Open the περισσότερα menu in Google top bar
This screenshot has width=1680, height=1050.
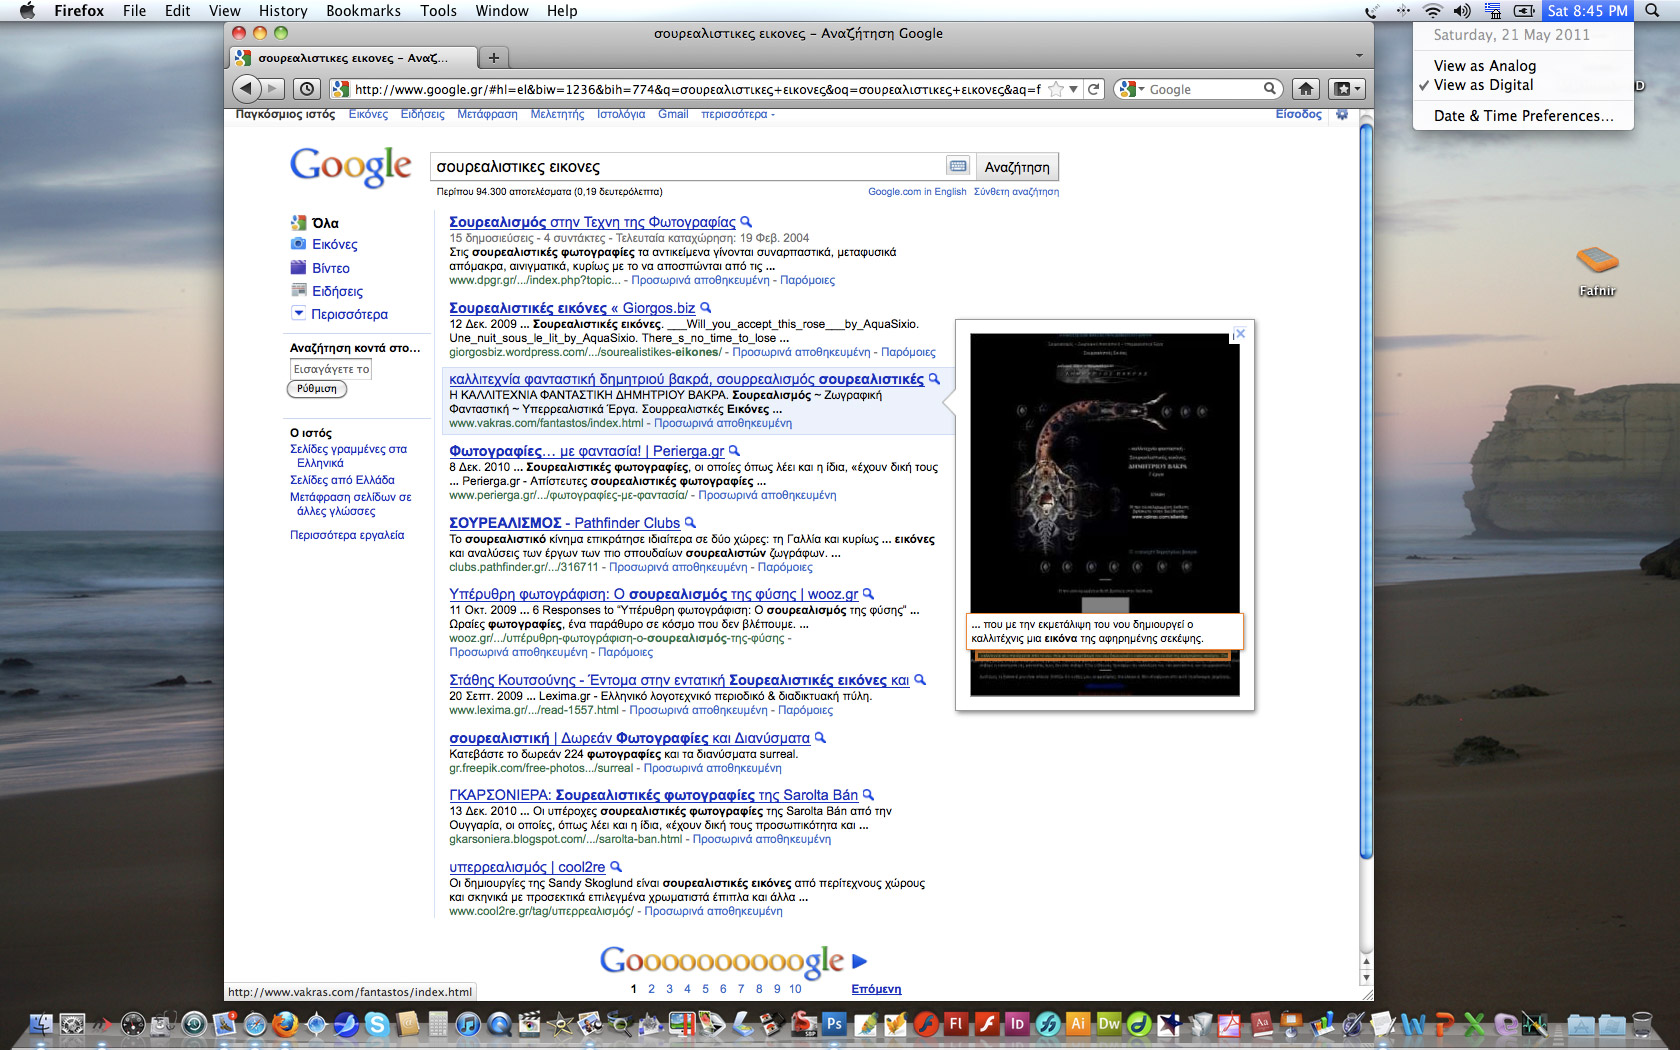point(738,114)
